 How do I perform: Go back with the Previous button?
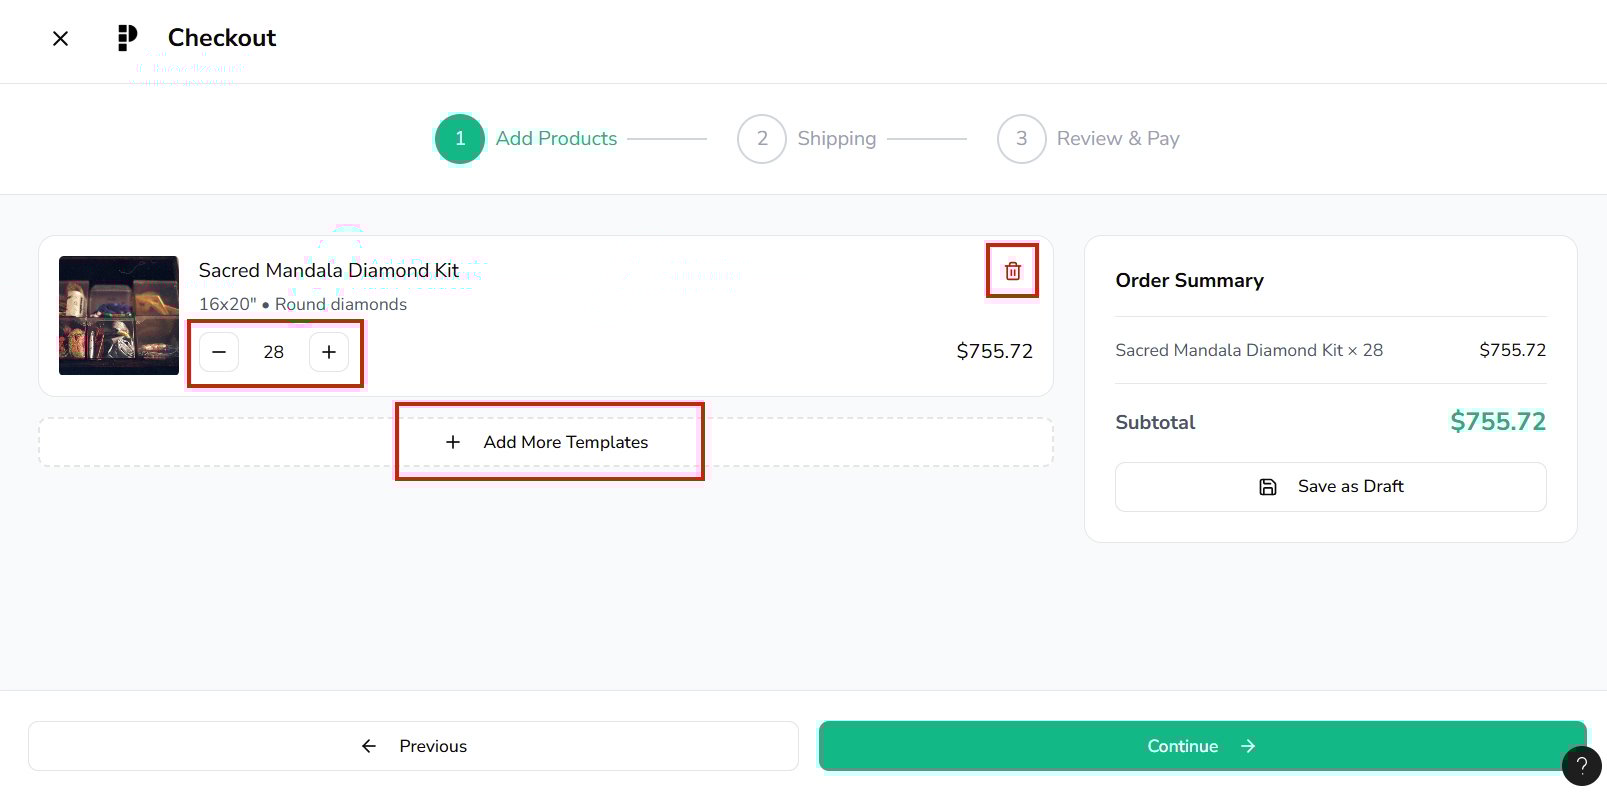point(413,746)
